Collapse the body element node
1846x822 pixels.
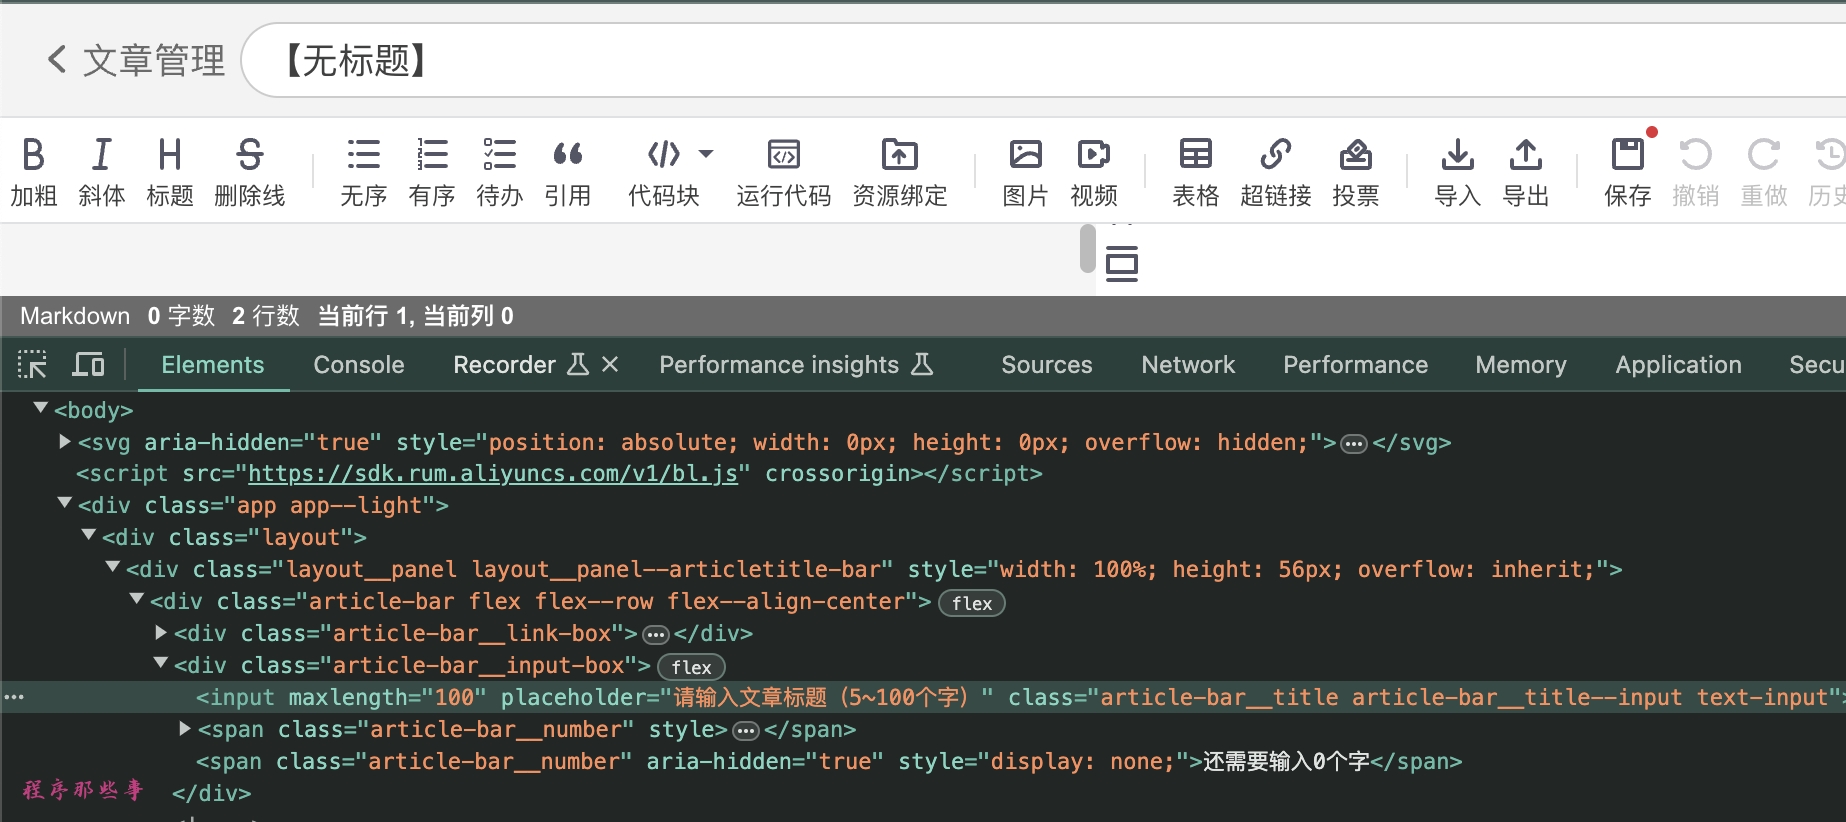[41, 409]
